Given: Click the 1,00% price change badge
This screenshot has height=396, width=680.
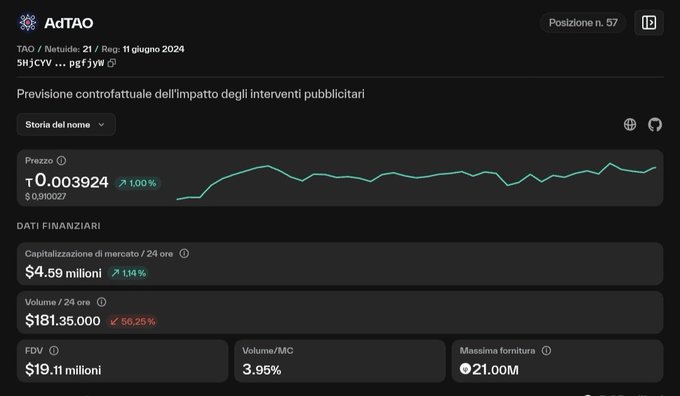Looking at the screenshot, I should (138, 183).
